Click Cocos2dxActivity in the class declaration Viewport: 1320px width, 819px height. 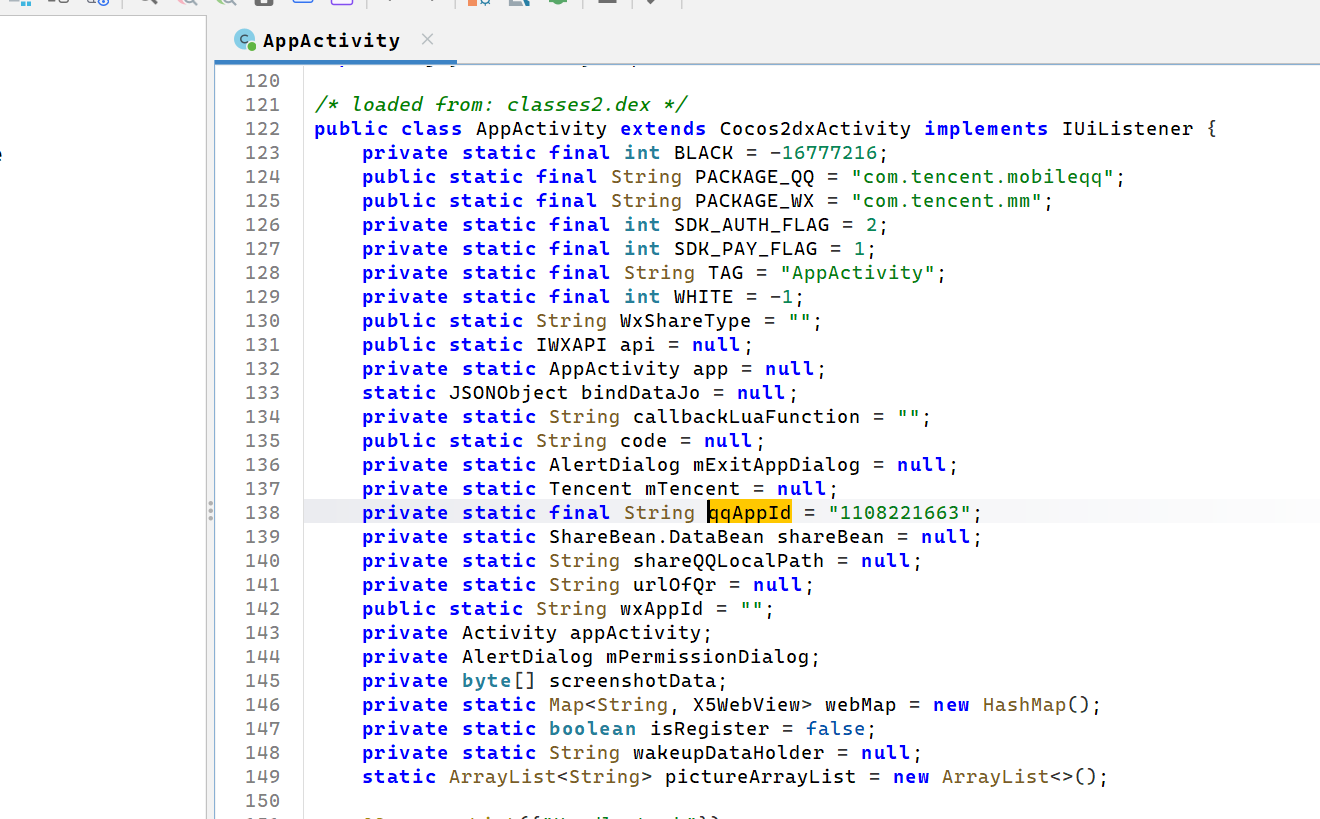point(815,129)
